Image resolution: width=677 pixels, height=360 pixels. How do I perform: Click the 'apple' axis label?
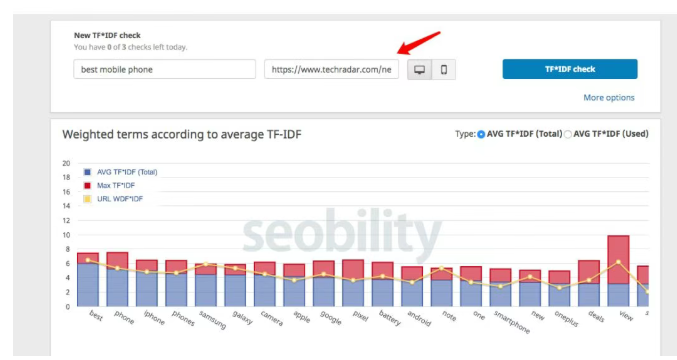pos(302,317)
